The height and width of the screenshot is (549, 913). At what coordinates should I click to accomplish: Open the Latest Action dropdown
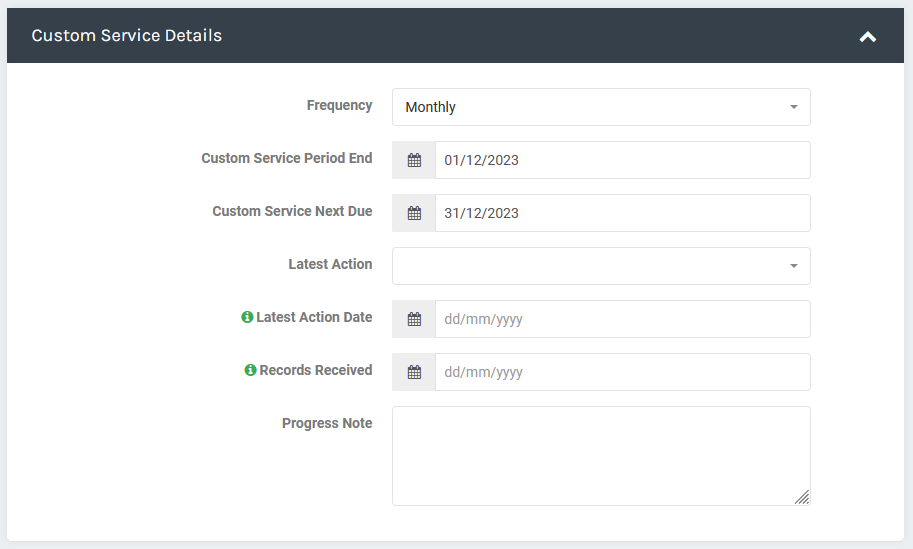point(601,266)
